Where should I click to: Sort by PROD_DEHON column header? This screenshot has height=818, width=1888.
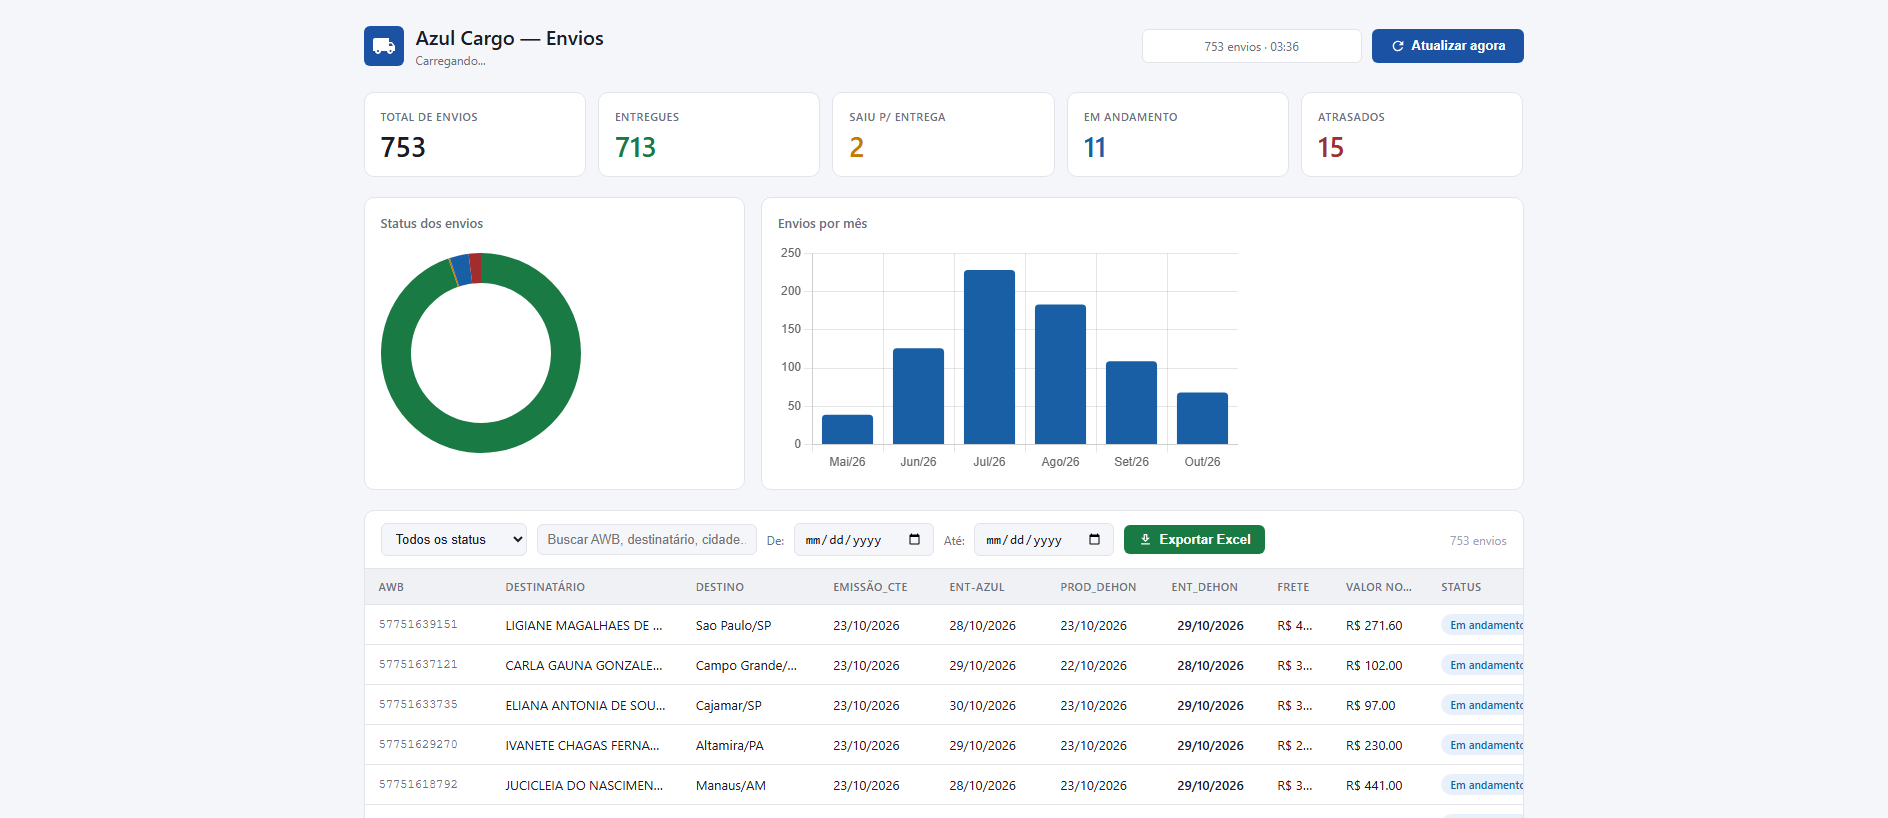pos(1098,588)
